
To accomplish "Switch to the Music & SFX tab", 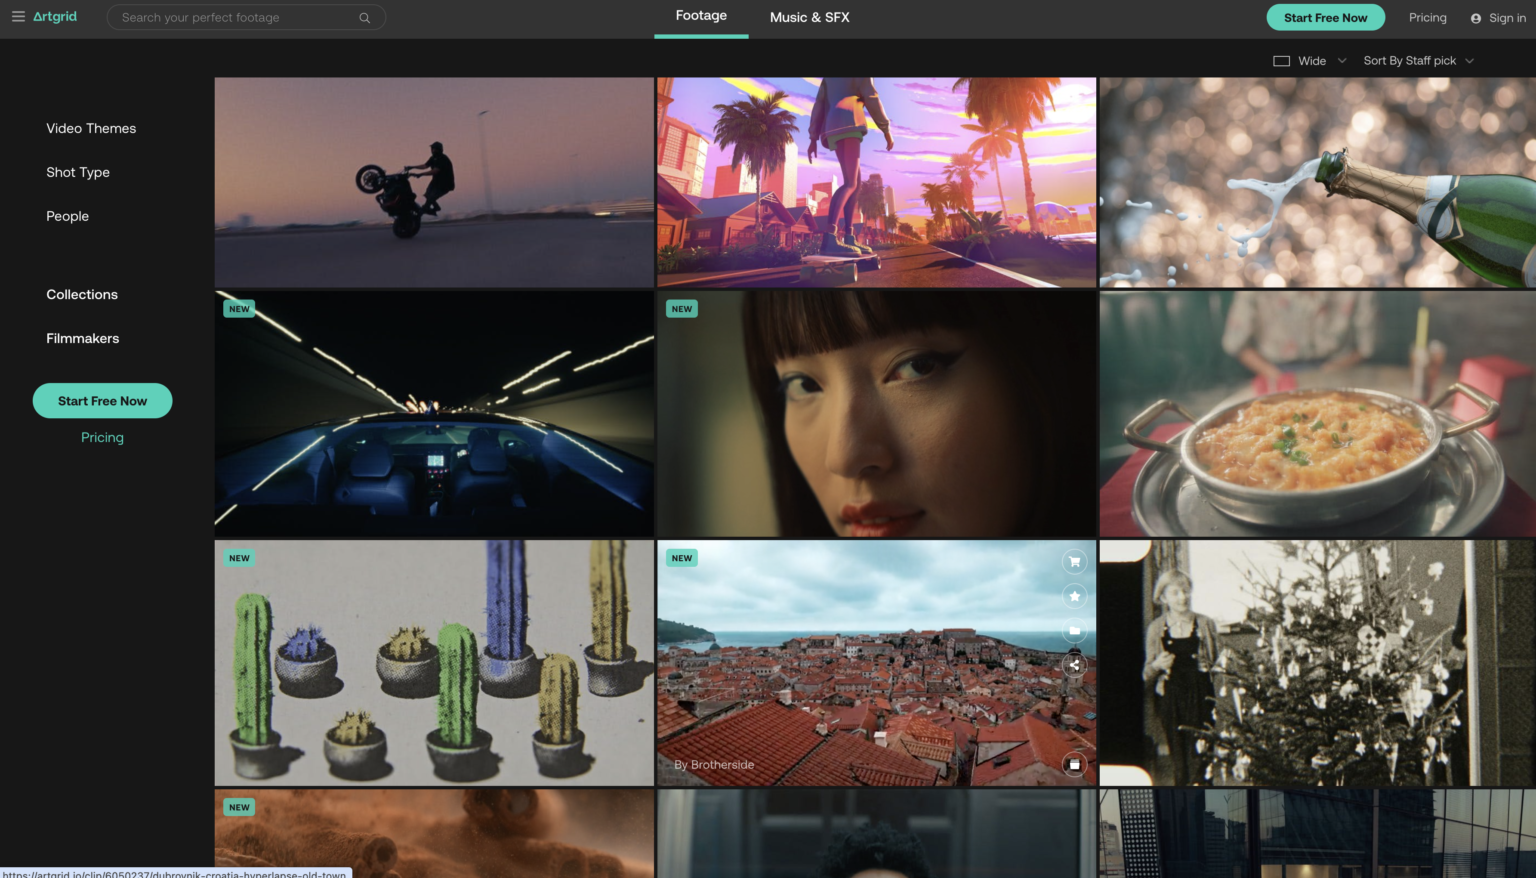I will tap(808, 17).
